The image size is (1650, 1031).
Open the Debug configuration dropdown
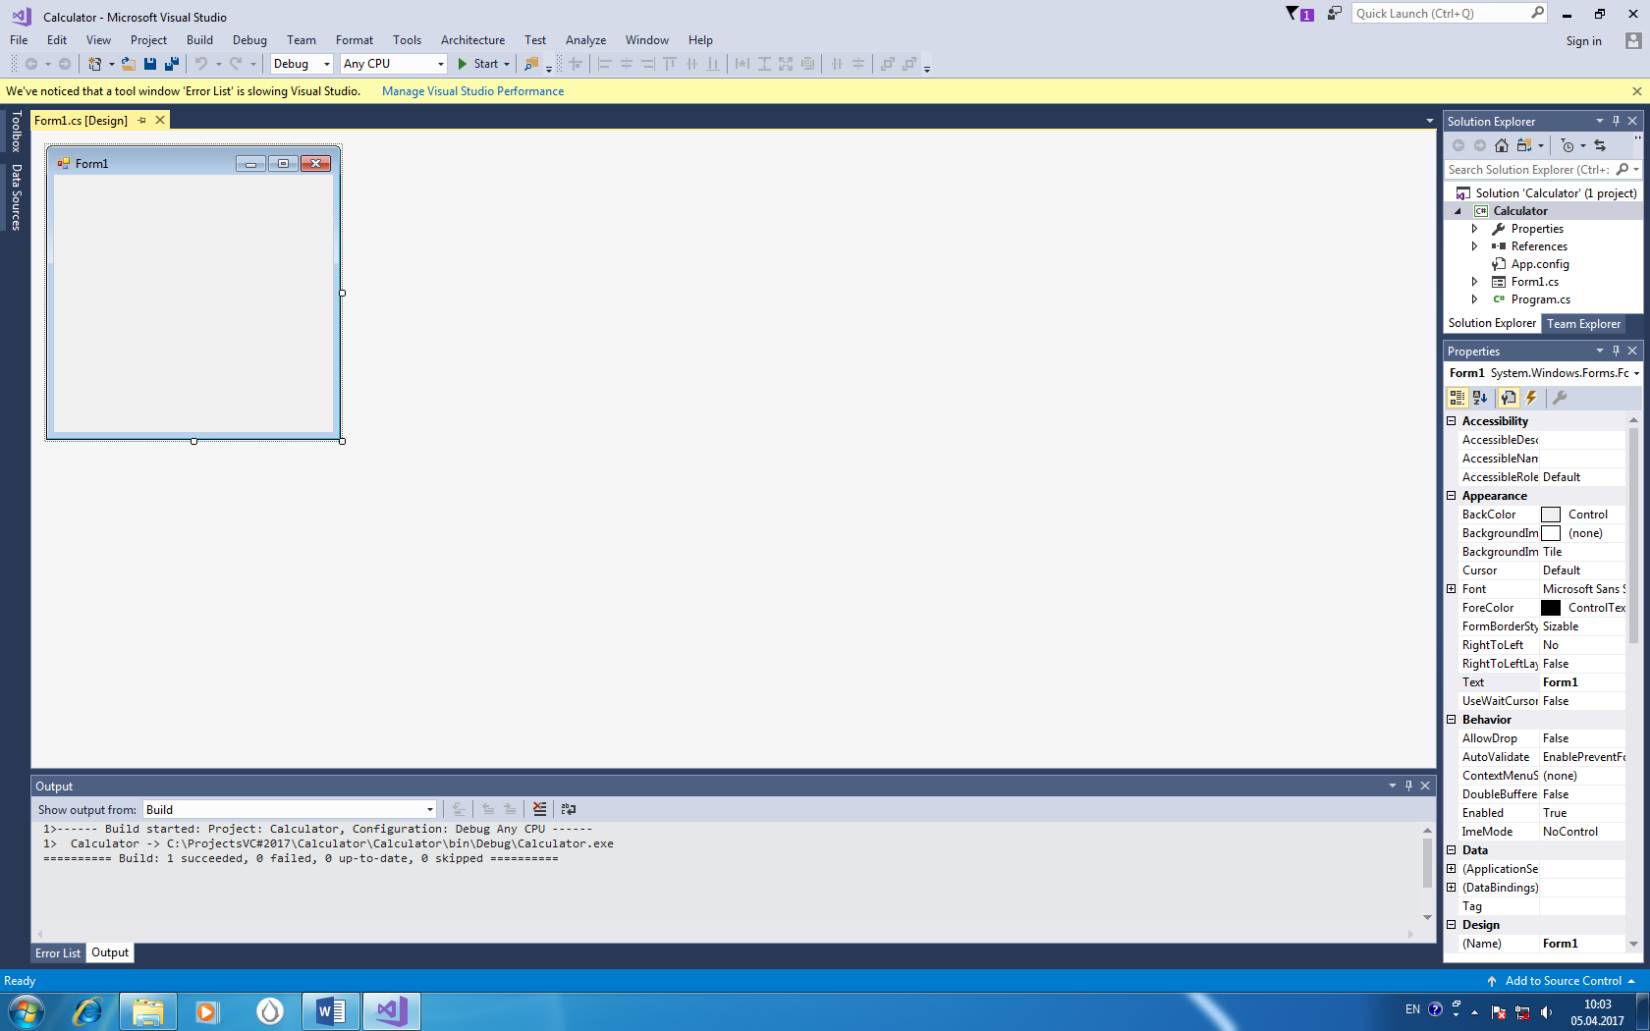[x=301, y=64]
